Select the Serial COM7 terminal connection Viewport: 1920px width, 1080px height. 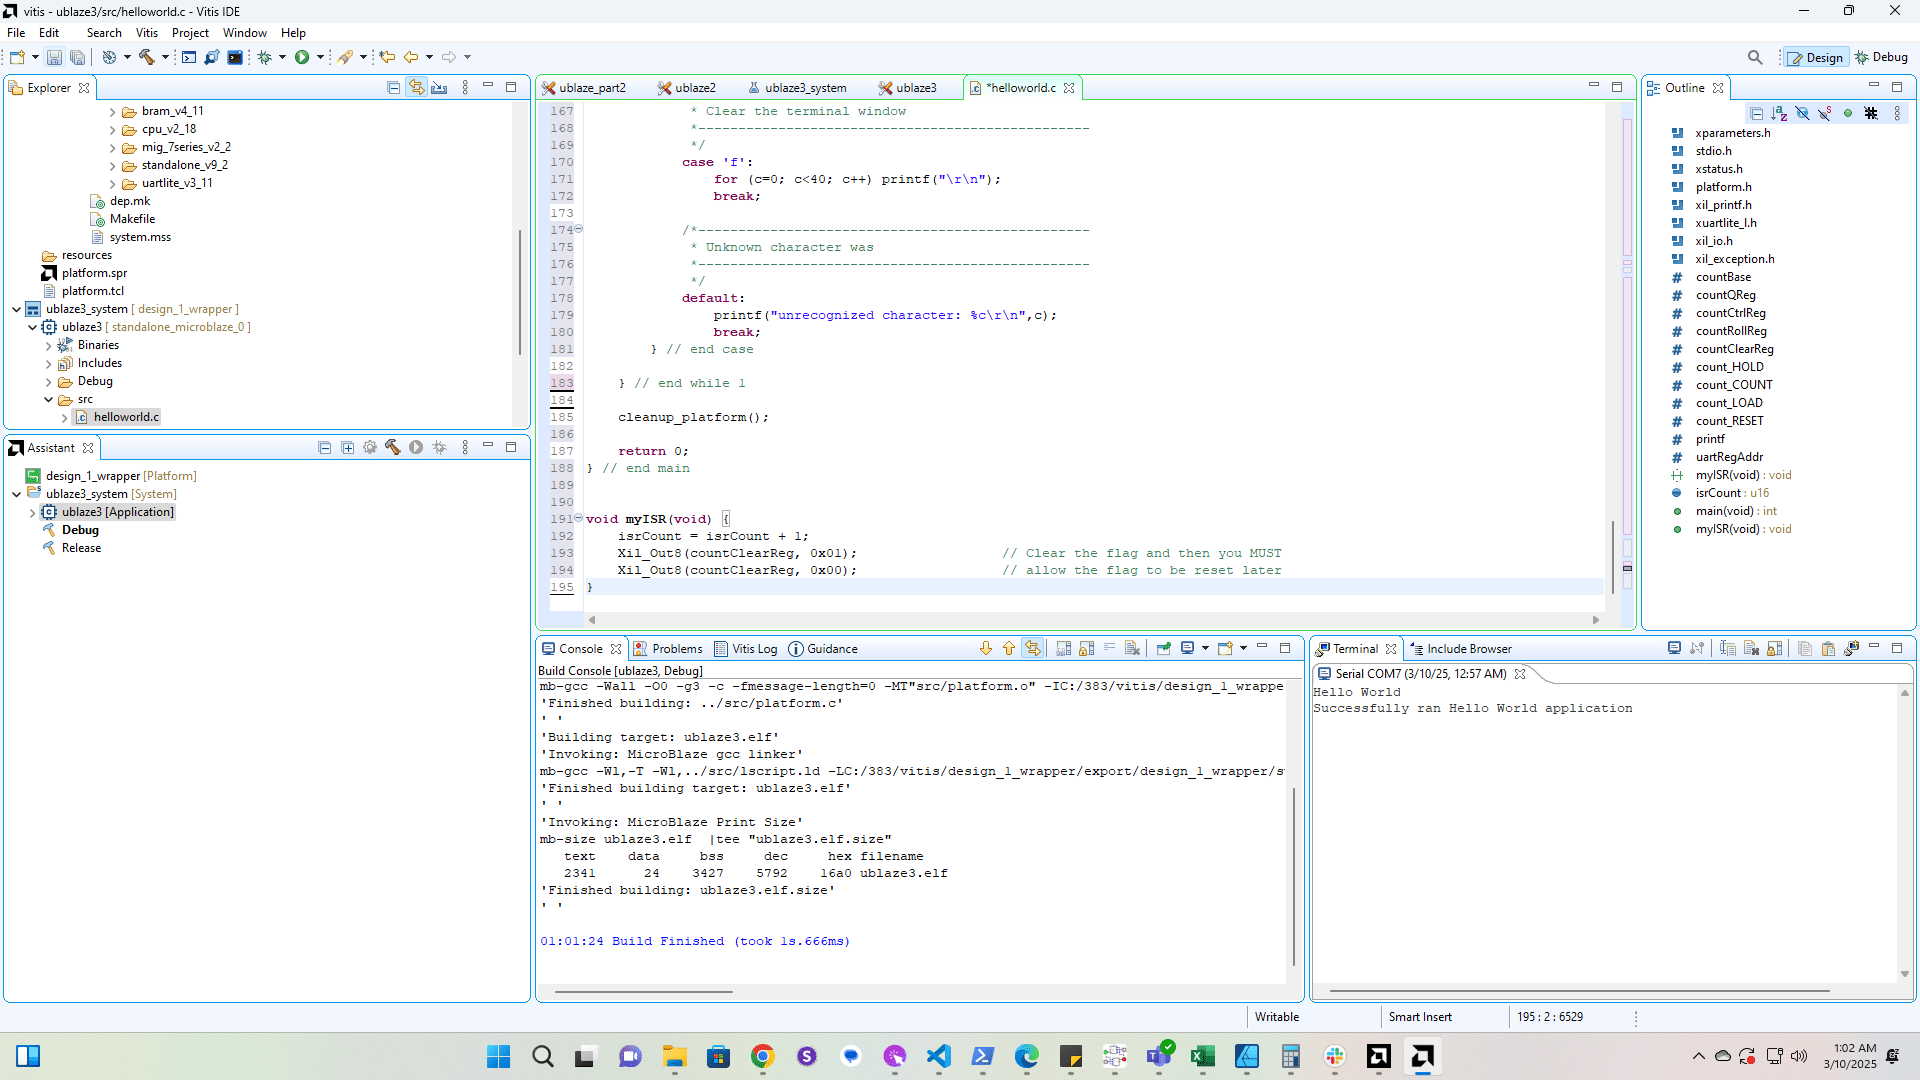point(1420,673)
